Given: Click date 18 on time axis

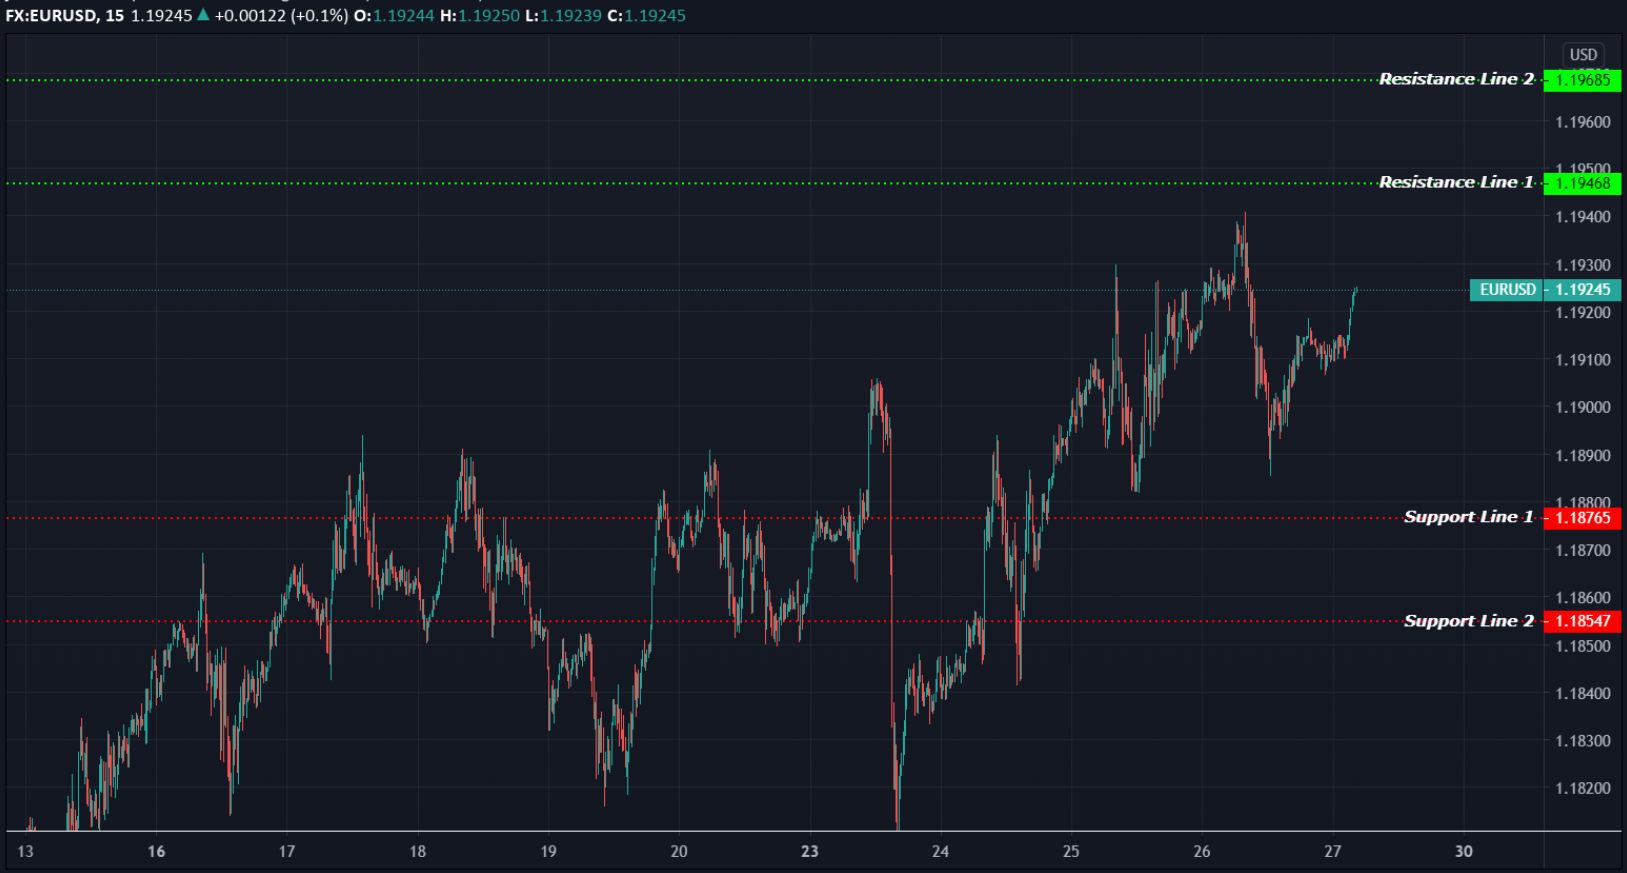Looking at the screenshot, I should (418, 852).
